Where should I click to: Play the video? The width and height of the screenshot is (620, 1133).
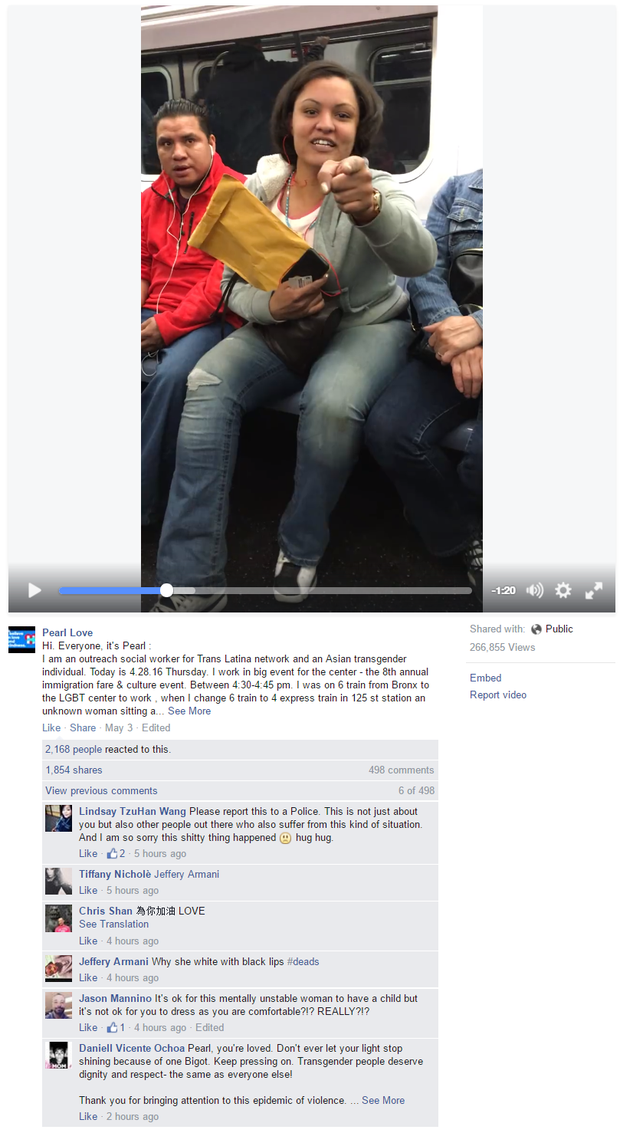34,590
